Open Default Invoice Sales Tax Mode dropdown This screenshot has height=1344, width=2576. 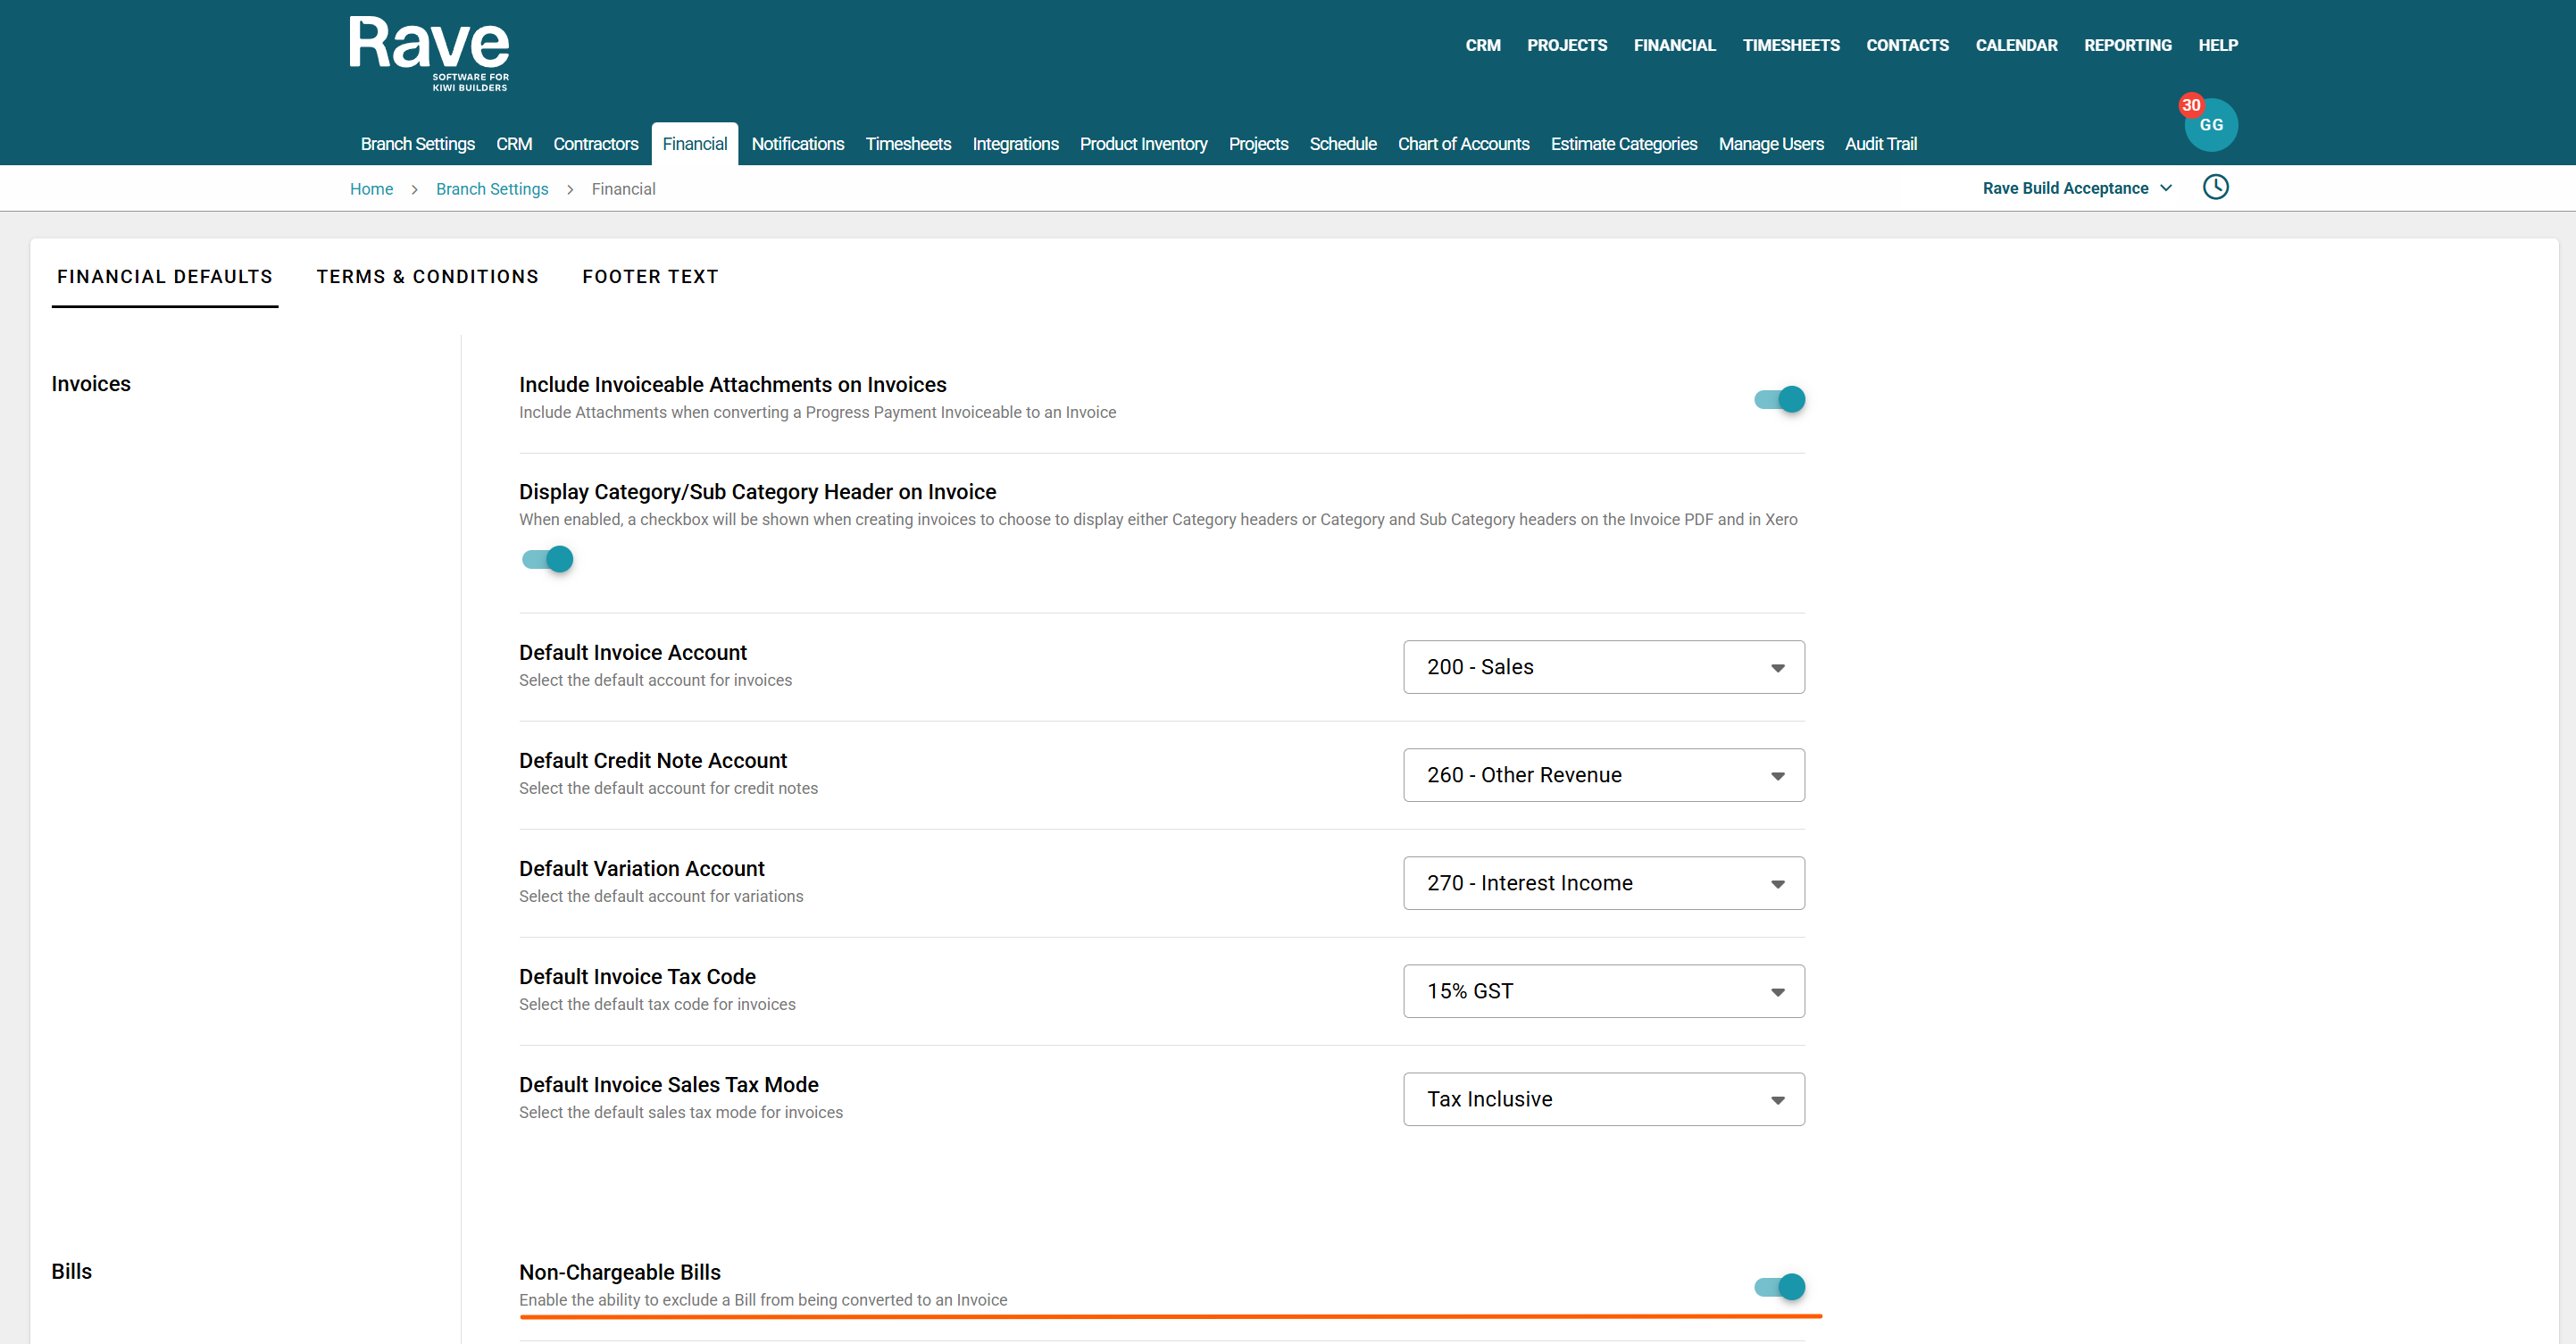[1603, 1099]
